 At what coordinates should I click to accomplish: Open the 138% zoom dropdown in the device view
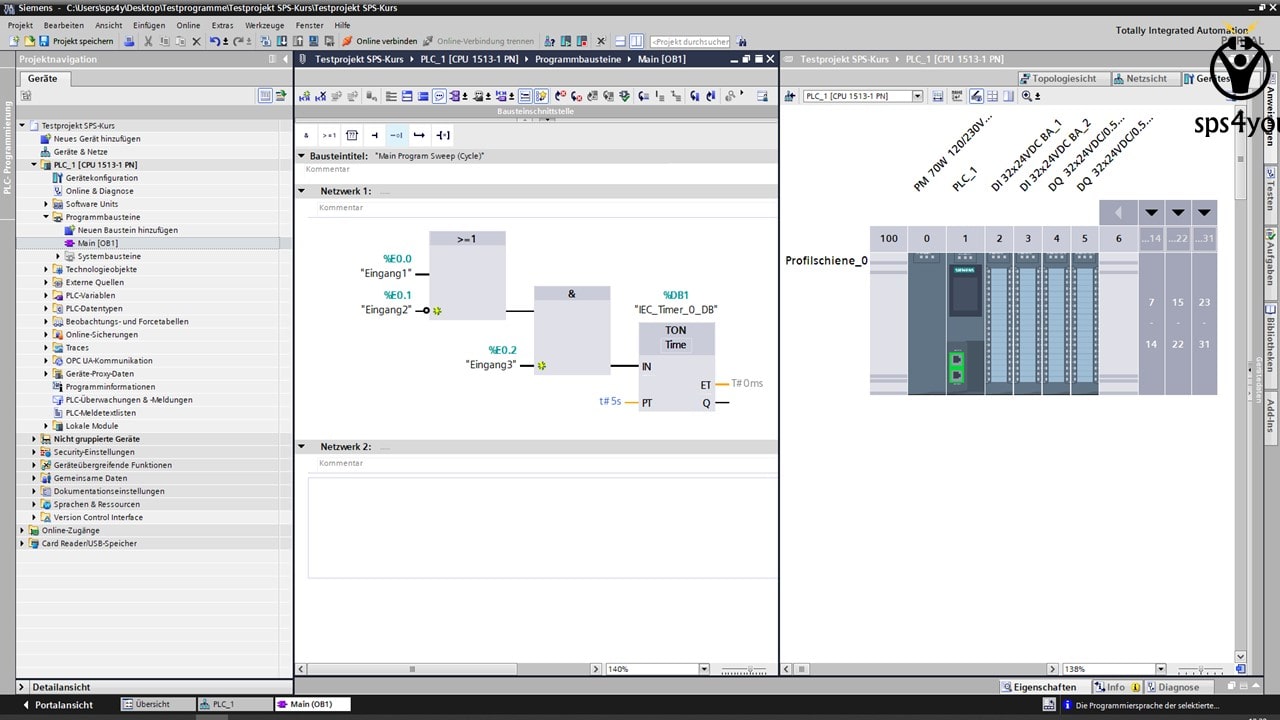[1160, 669]
